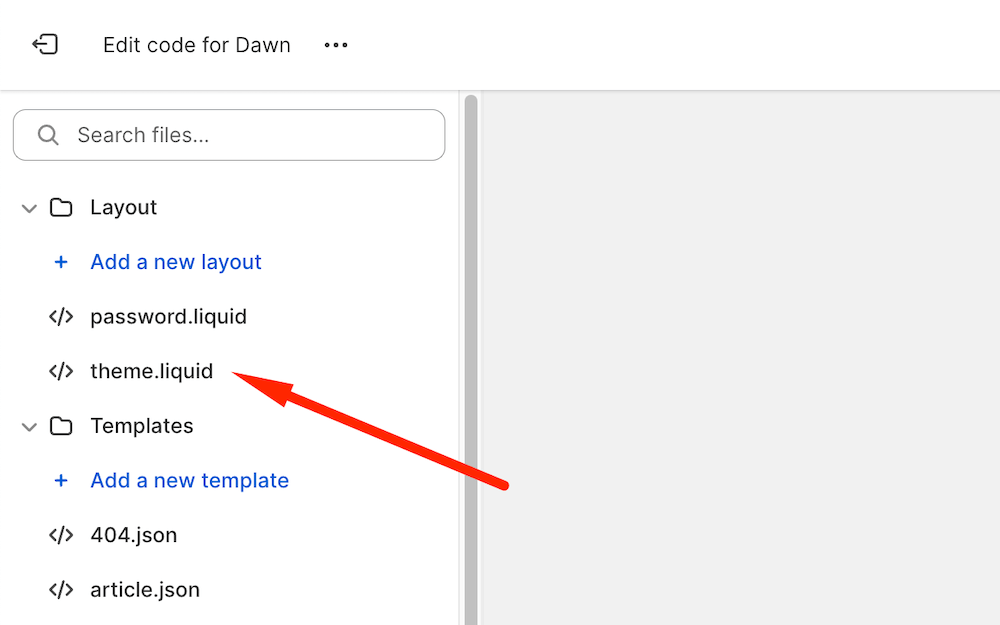Collapse the Layout folder chevron

pos(29,208)
